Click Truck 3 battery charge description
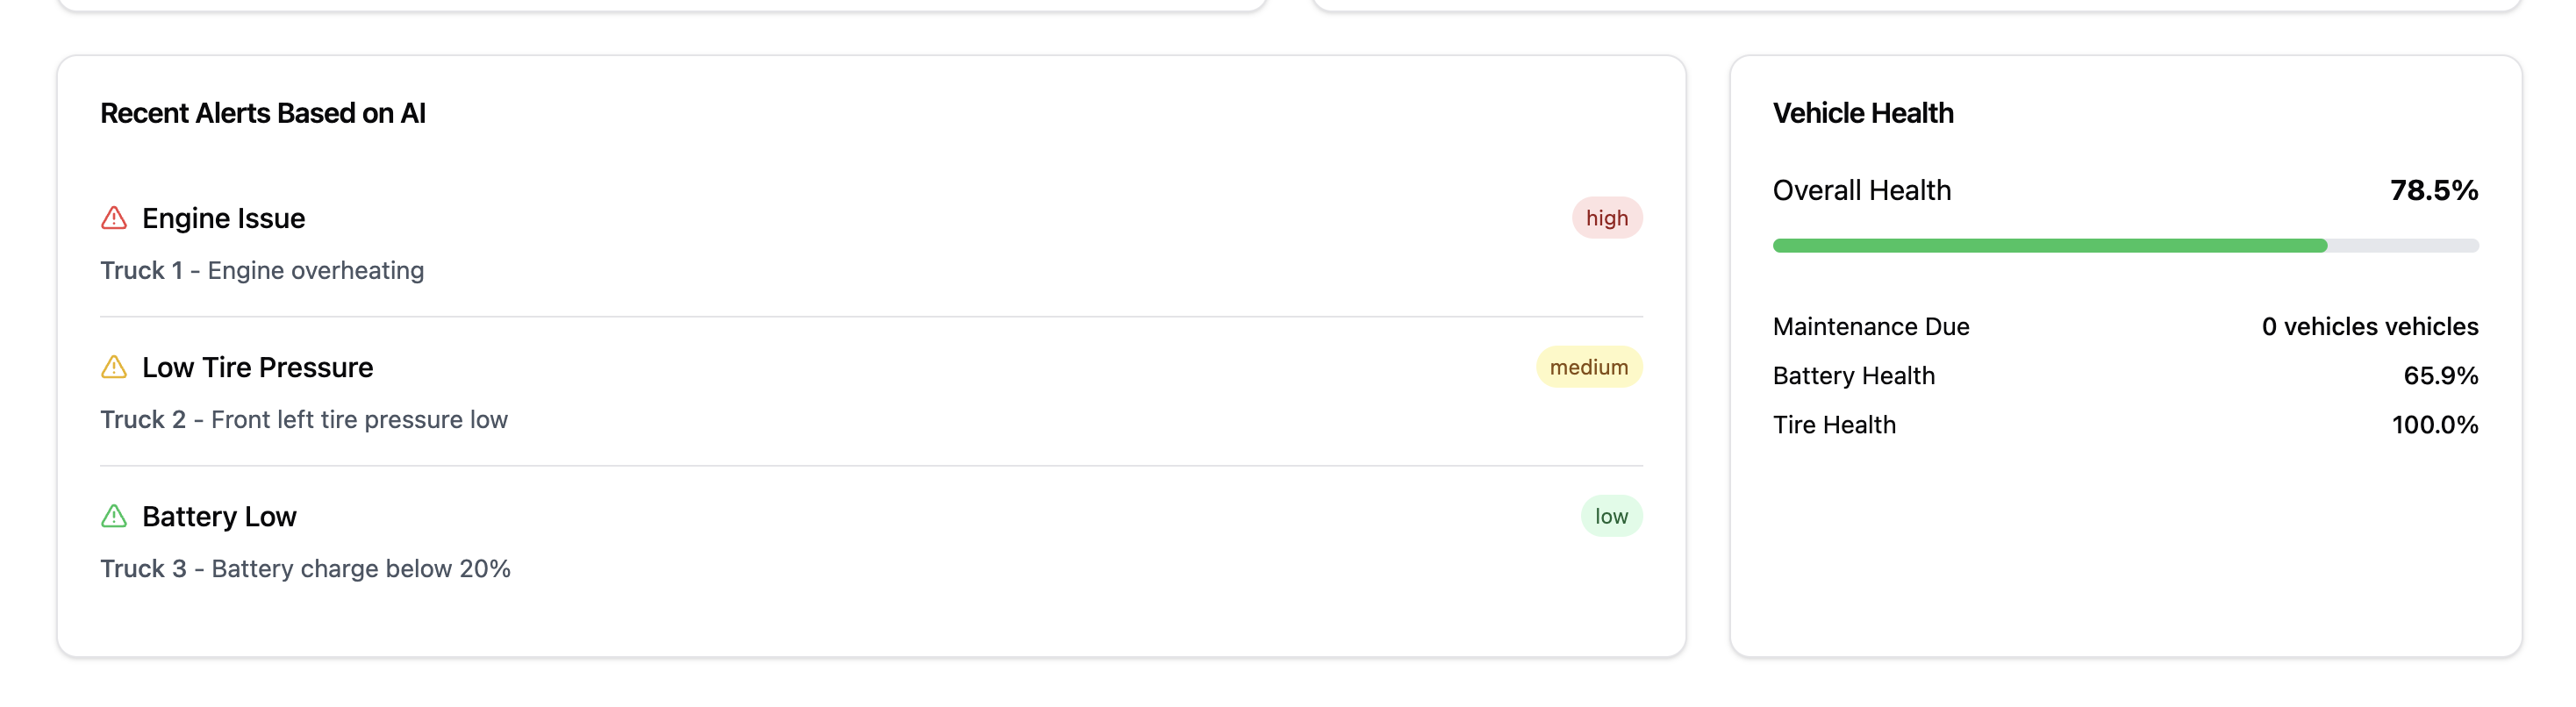Viewport: 2576px width, 707px height. [305, 568]
